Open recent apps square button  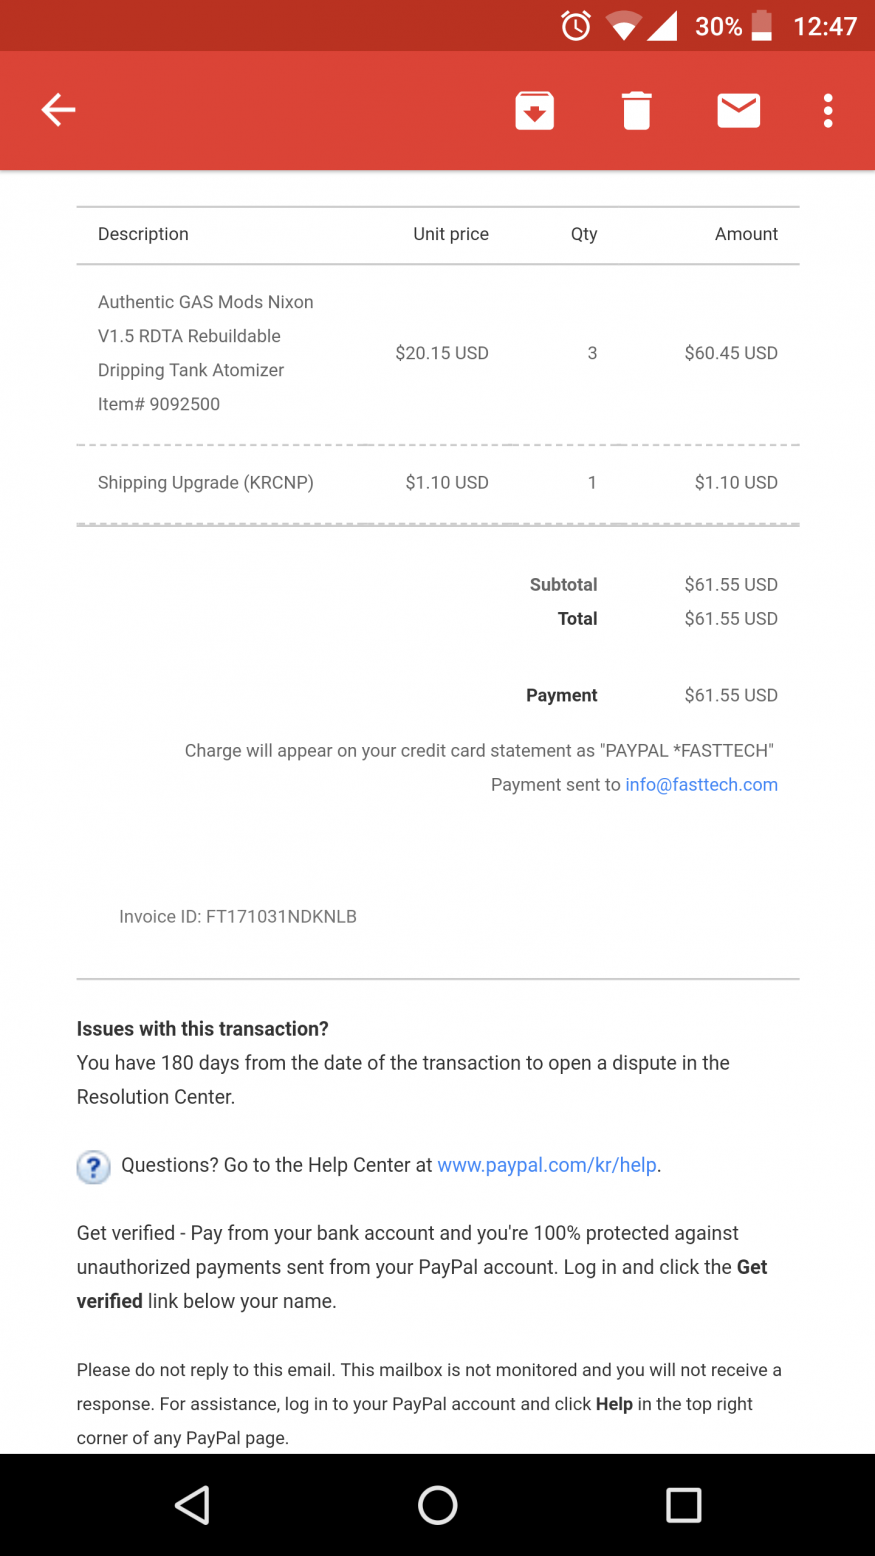pos(683,1505)
